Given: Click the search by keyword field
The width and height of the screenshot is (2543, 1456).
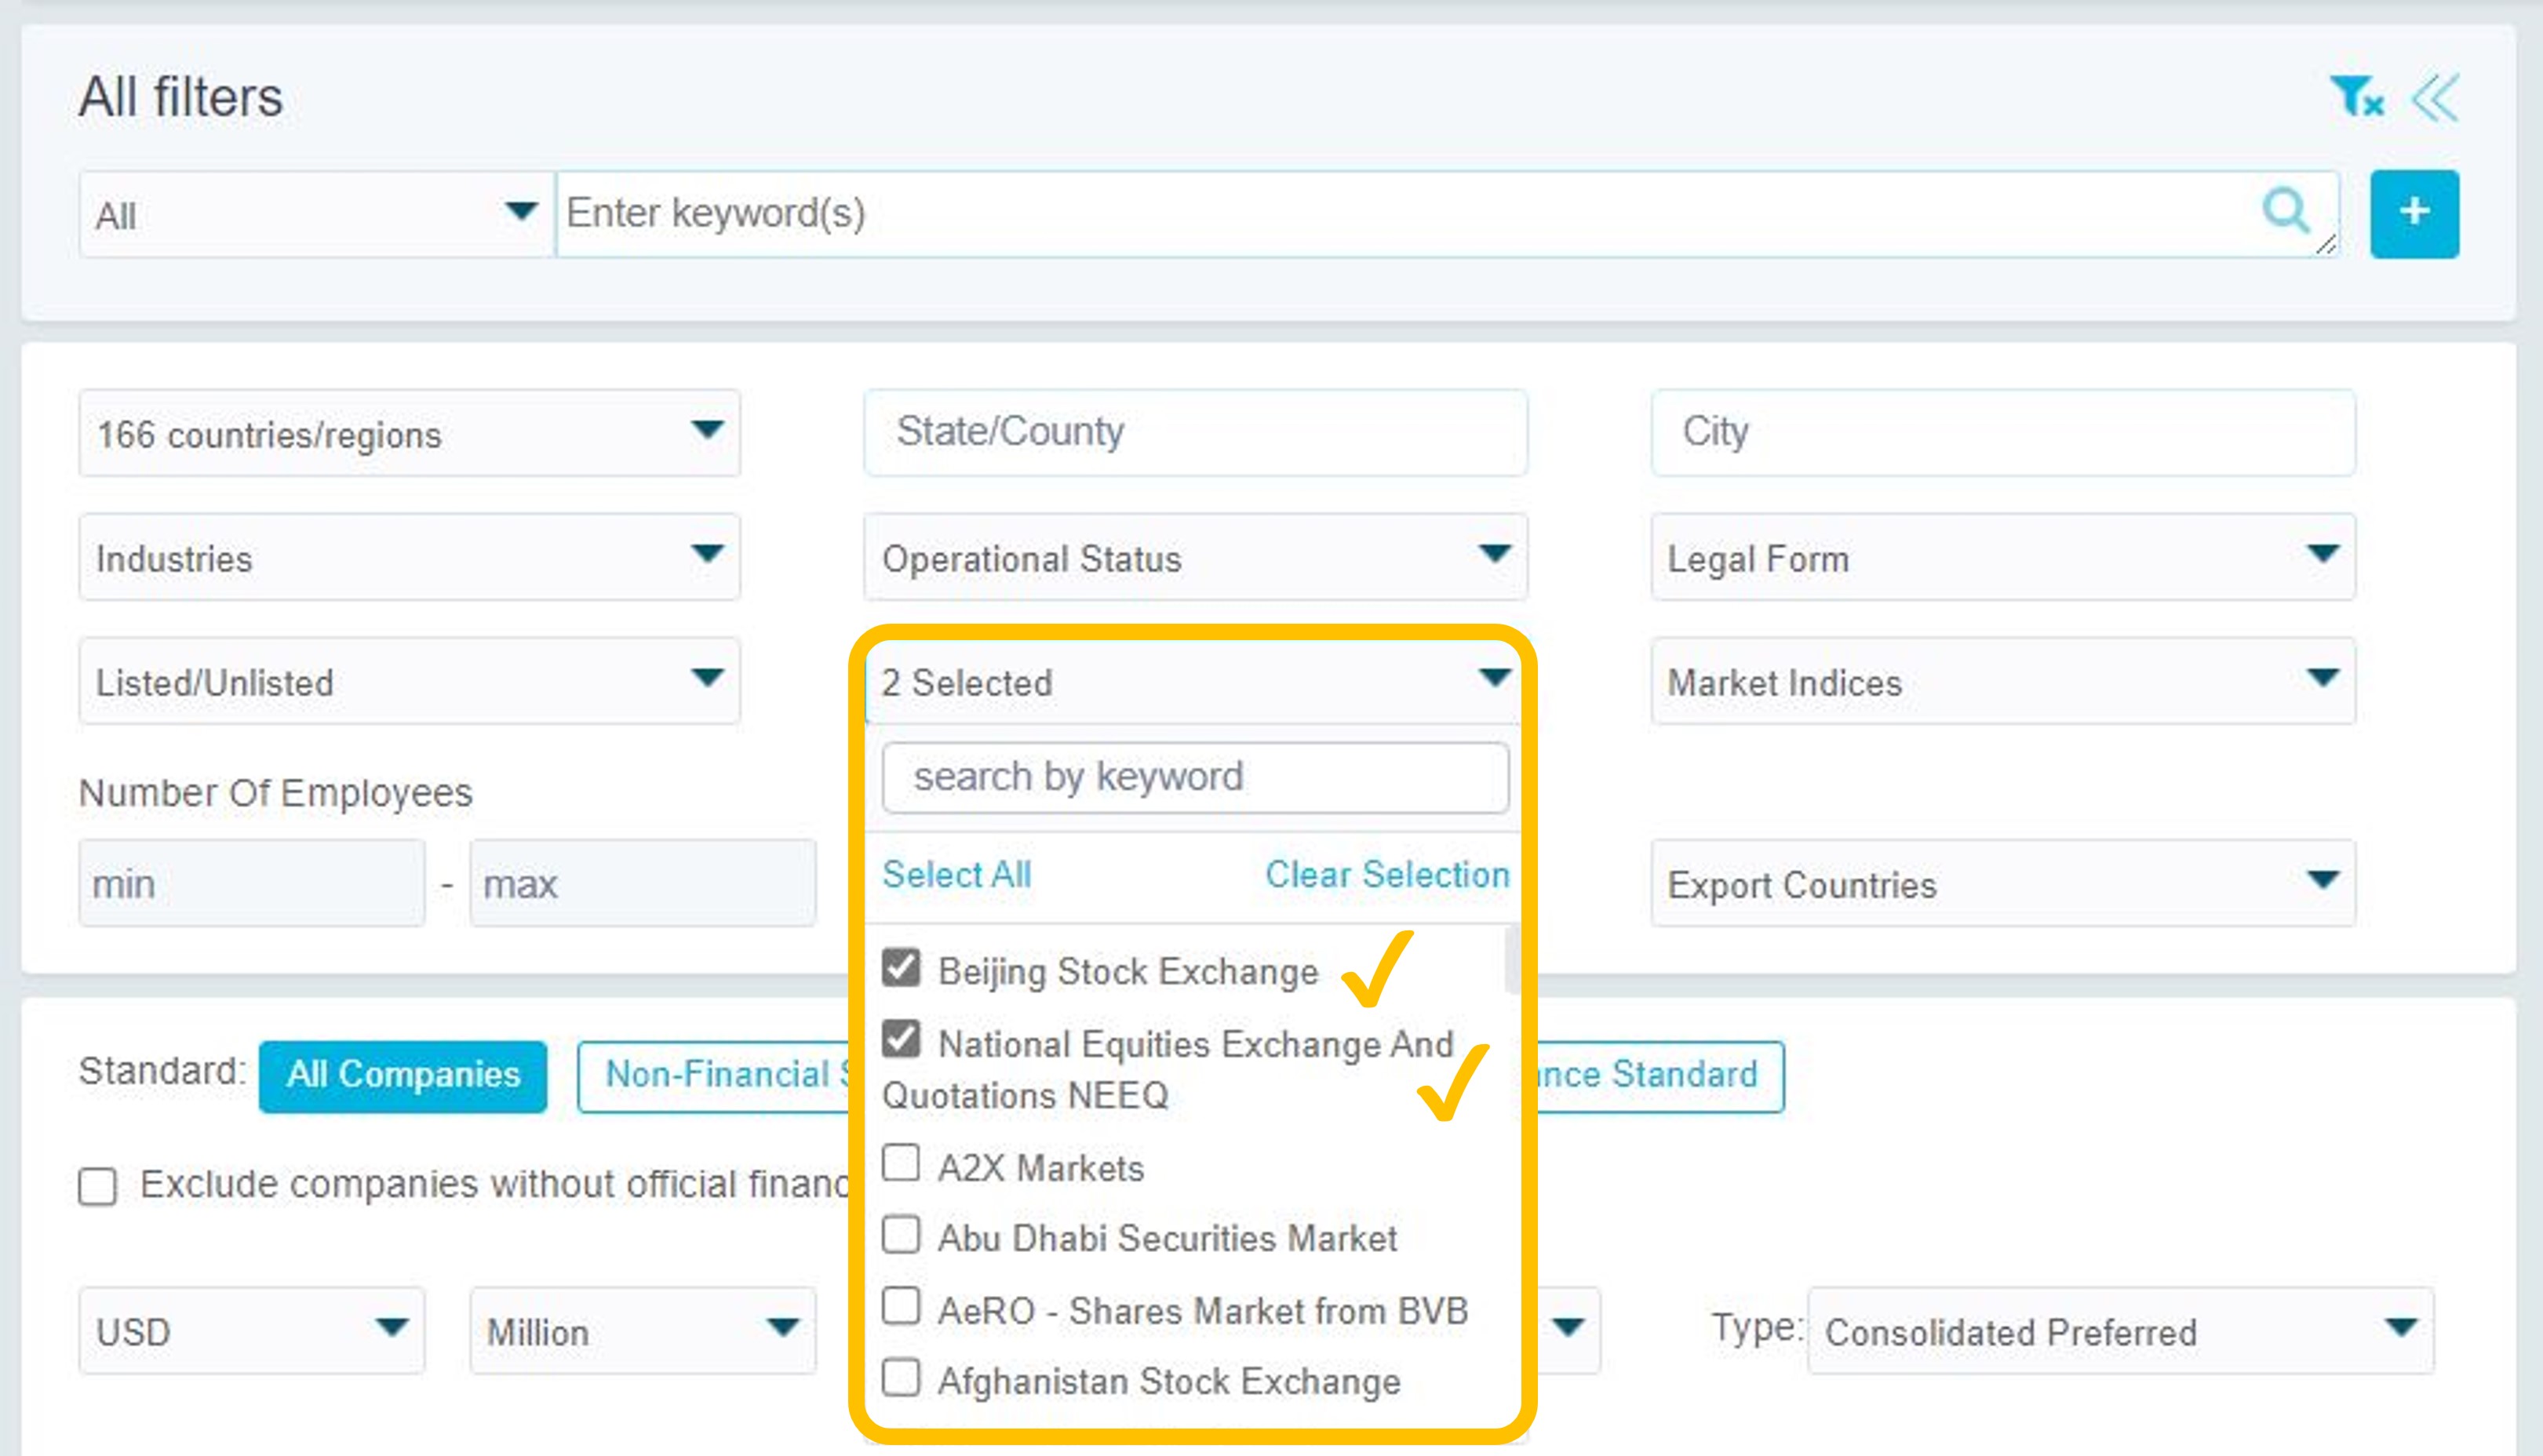Looking at the screenshot, I should (1195, 777).
